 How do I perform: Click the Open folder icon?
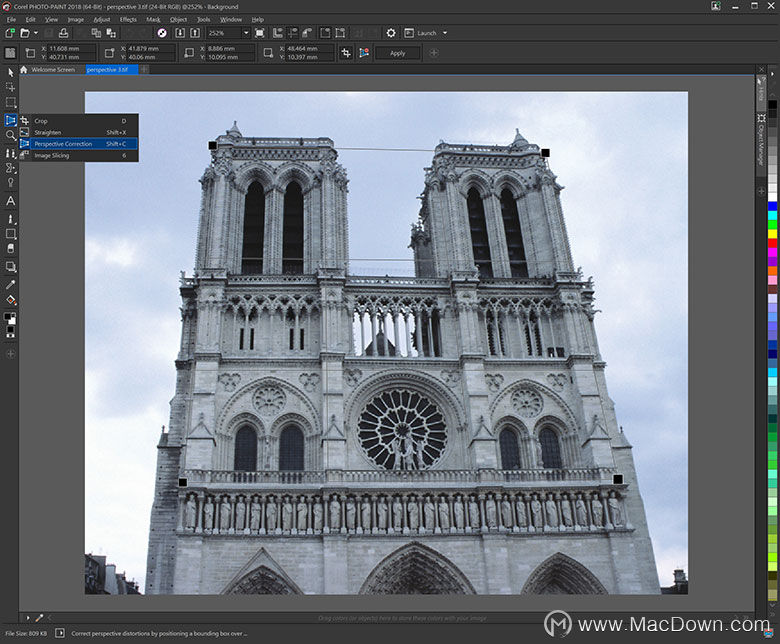[x=25, y=33]
